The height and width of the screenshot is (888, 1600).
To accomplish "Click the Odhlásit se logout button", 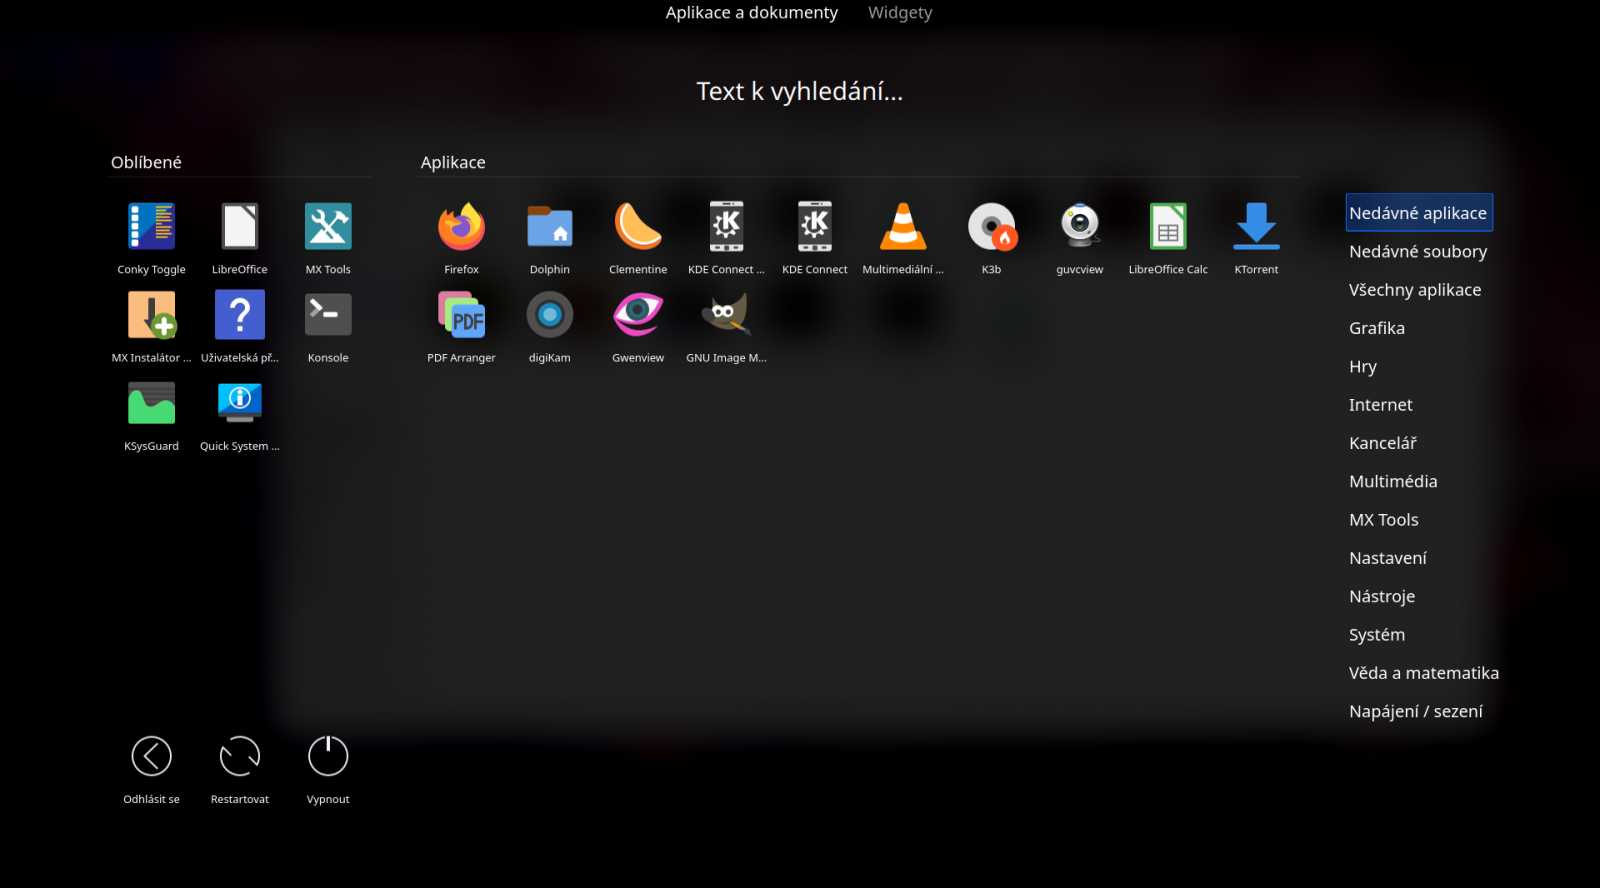I will click(151, 768).
